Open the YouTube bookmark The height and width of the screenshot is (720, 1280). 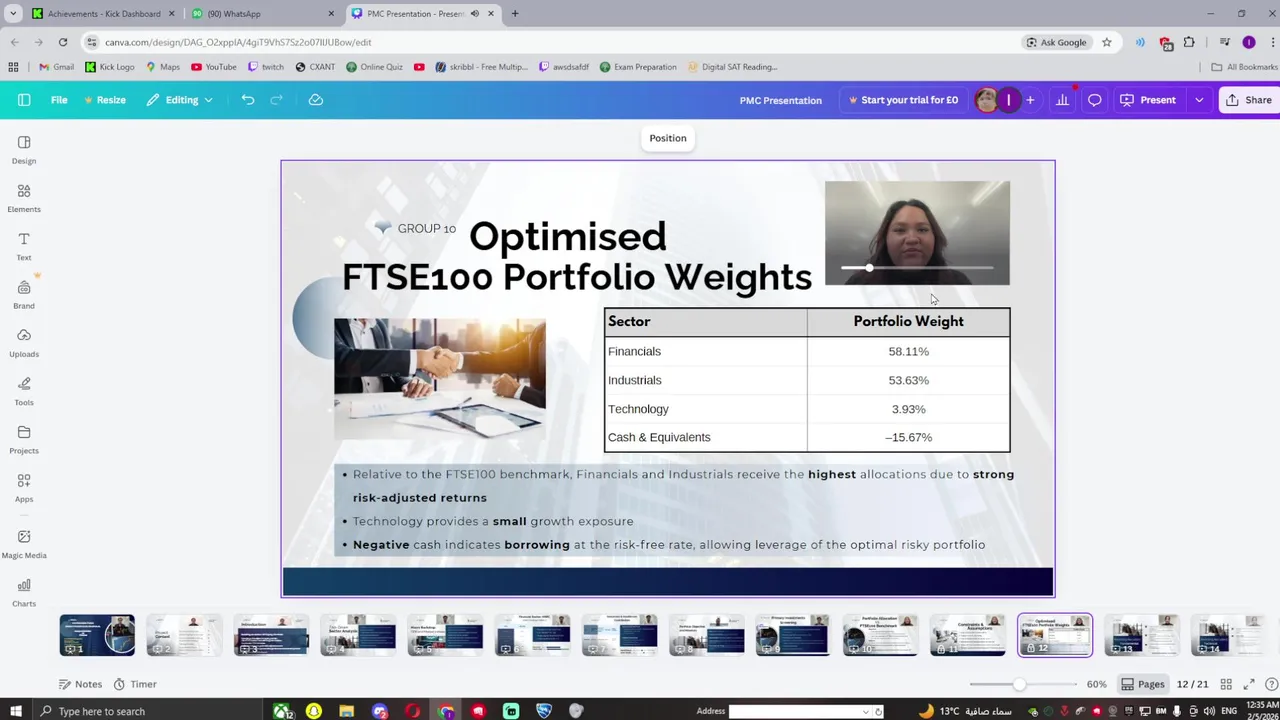coord(214,67)
